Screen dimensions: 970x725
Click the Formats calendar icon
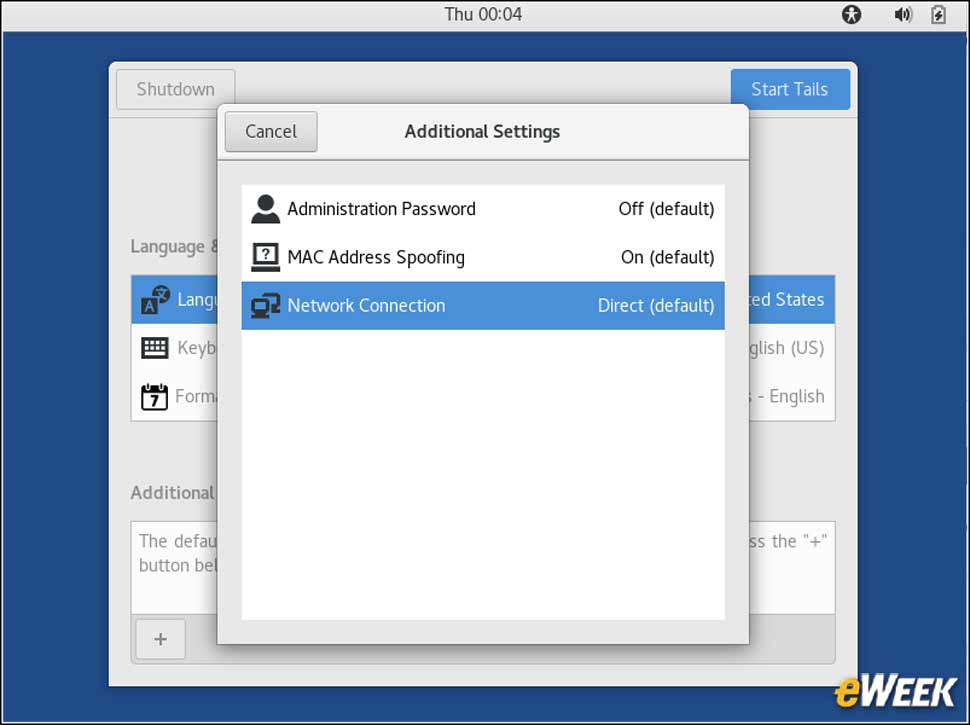[154, 397]
